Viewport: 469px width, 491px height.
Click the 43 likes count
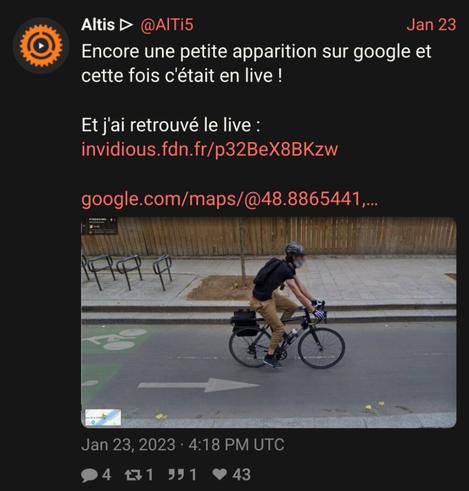click(241, 475)
